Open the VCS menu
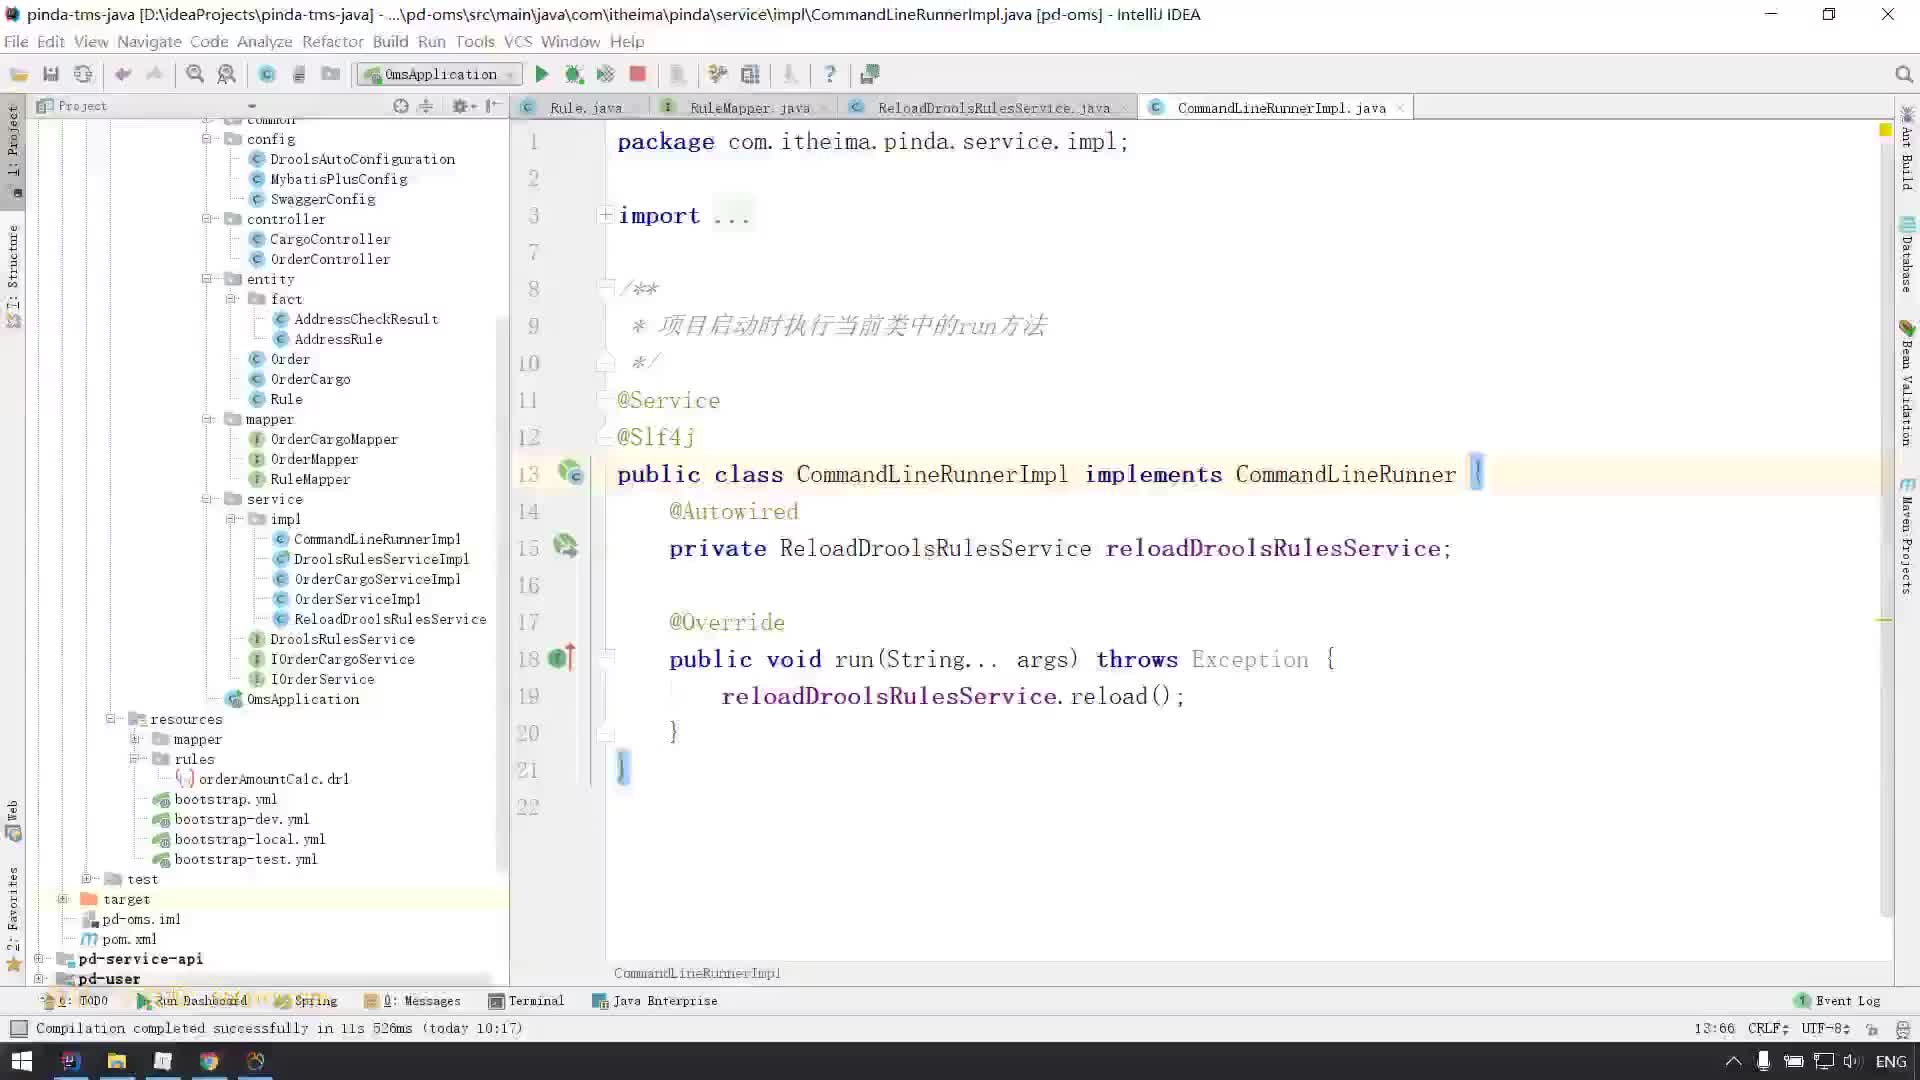Screen dimensions: 1920x1080 pos(518,41)
